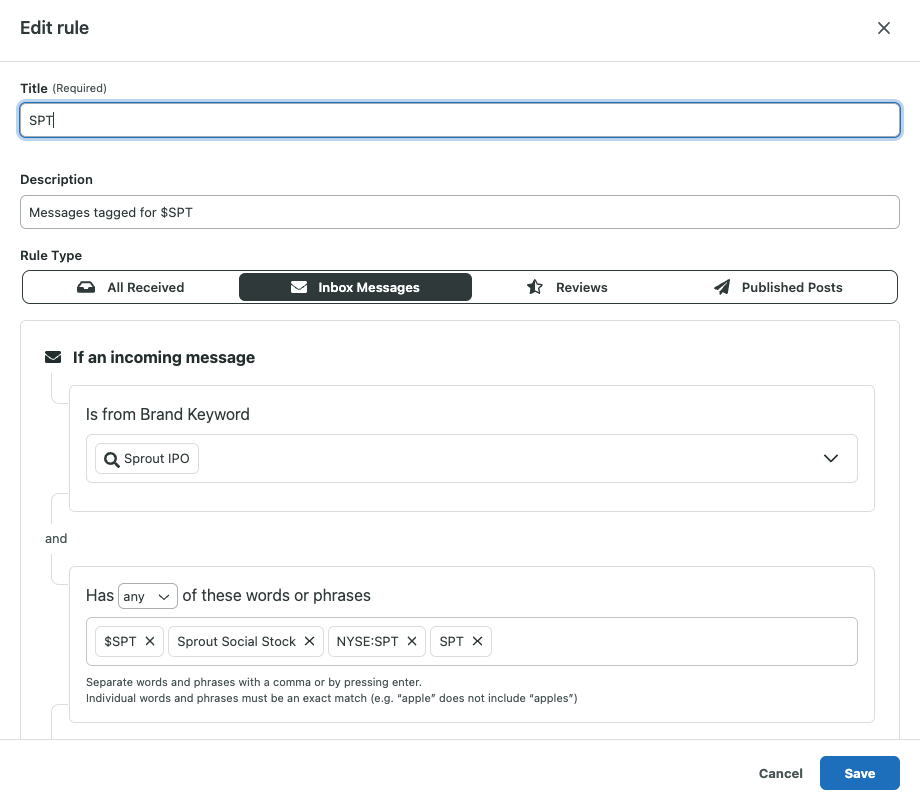Save the rule

pyautogui.click(x=859, y=773)
